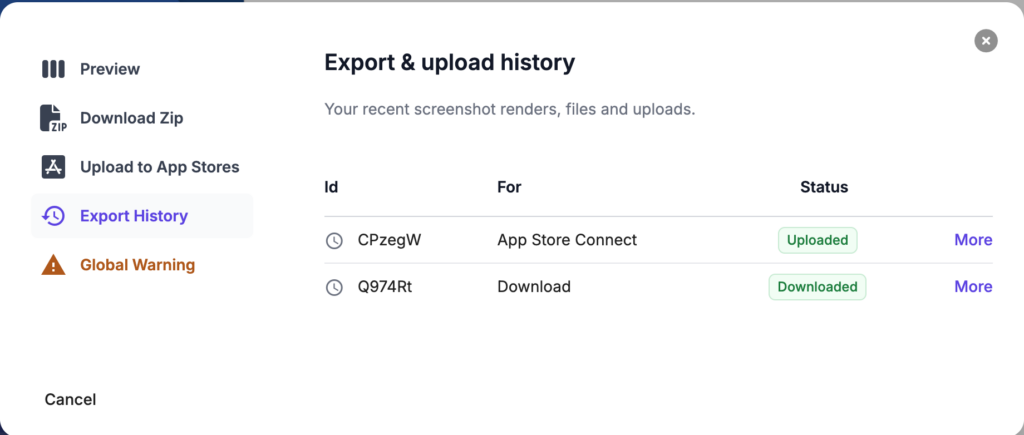1024x435 pixels.
Task: Open More for the Q974Rt export
Action: click(973, 287)
